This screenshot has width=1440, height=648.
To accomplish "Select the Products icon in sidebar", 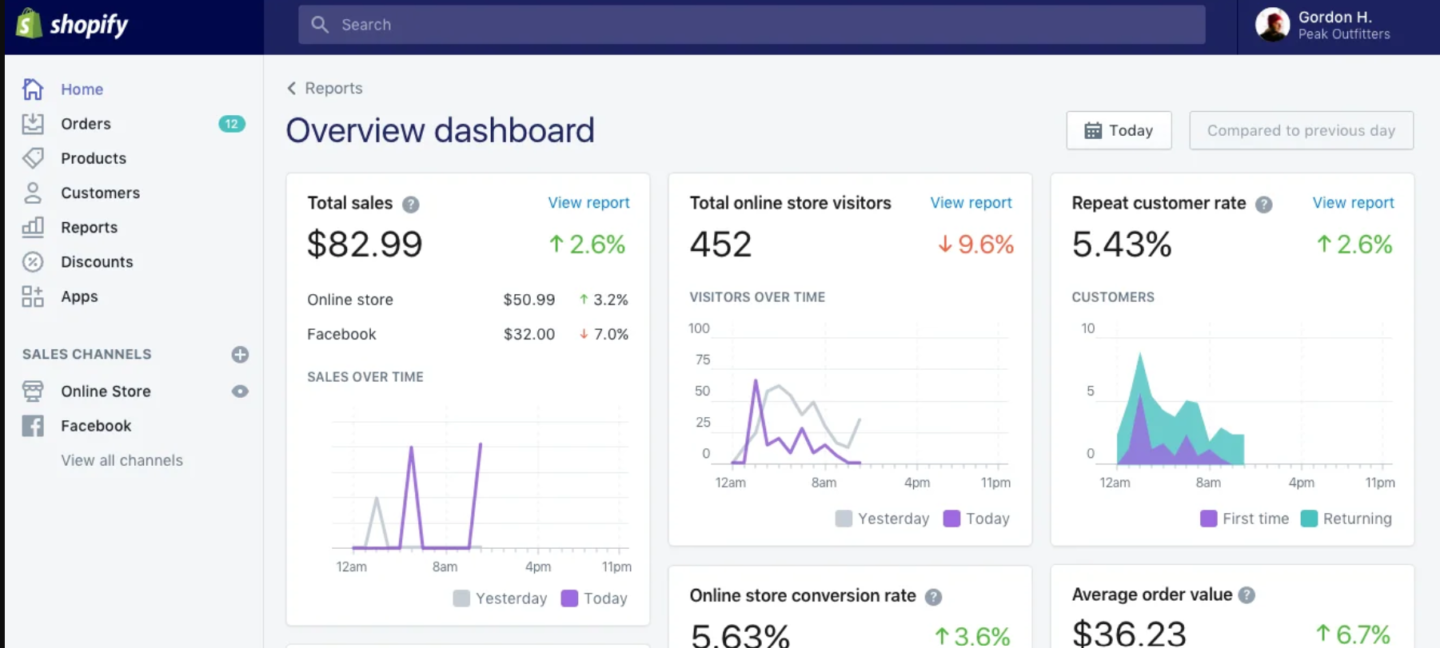I will point(31,158).
